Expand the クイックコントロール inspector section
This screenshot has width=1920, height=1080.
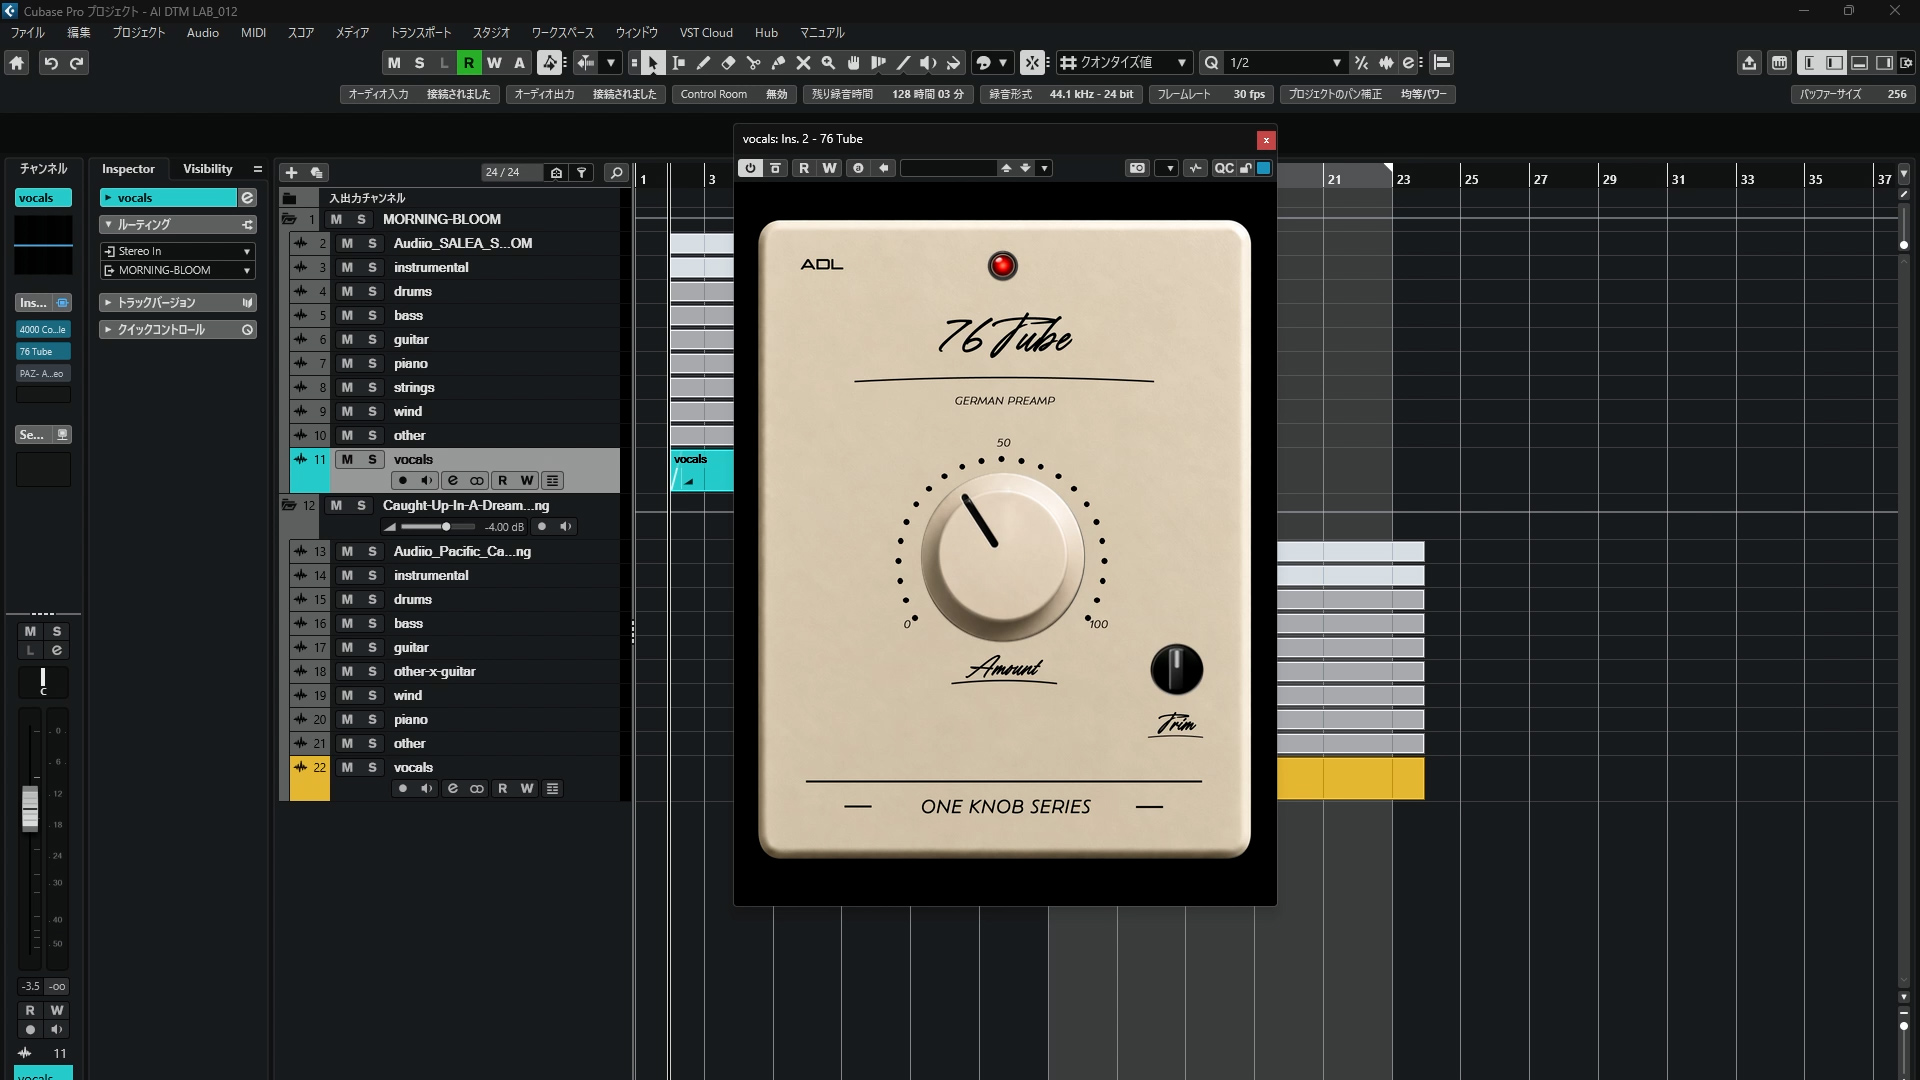pyautogui.click(x=178, y=329)
